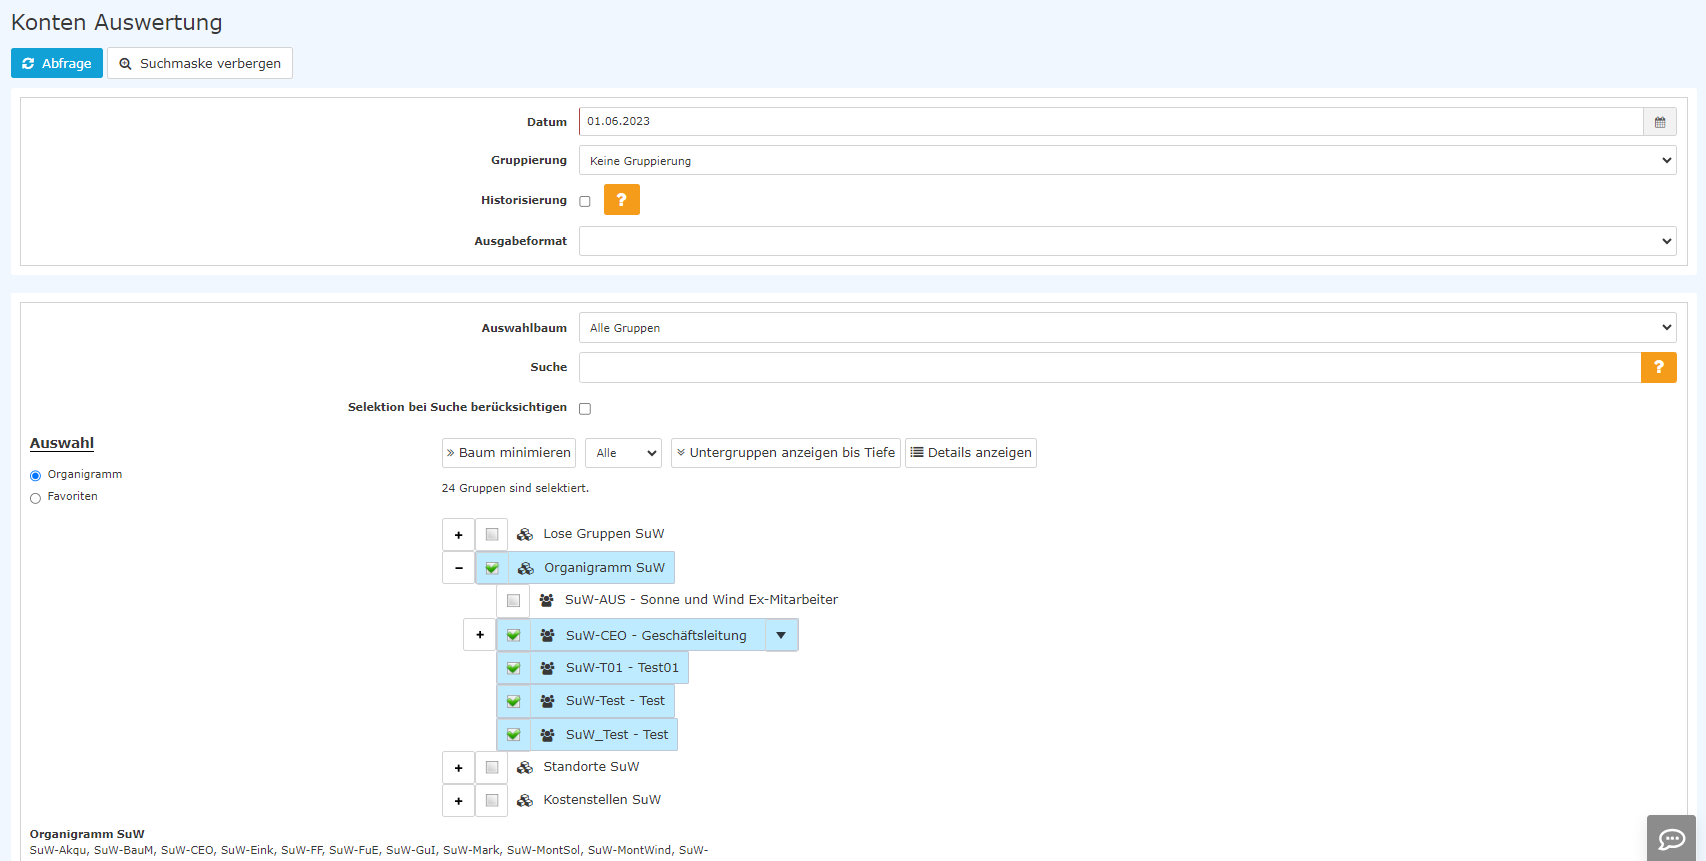
Task: Open the calendar picker next to Datum
Action: click(1659, 122)
